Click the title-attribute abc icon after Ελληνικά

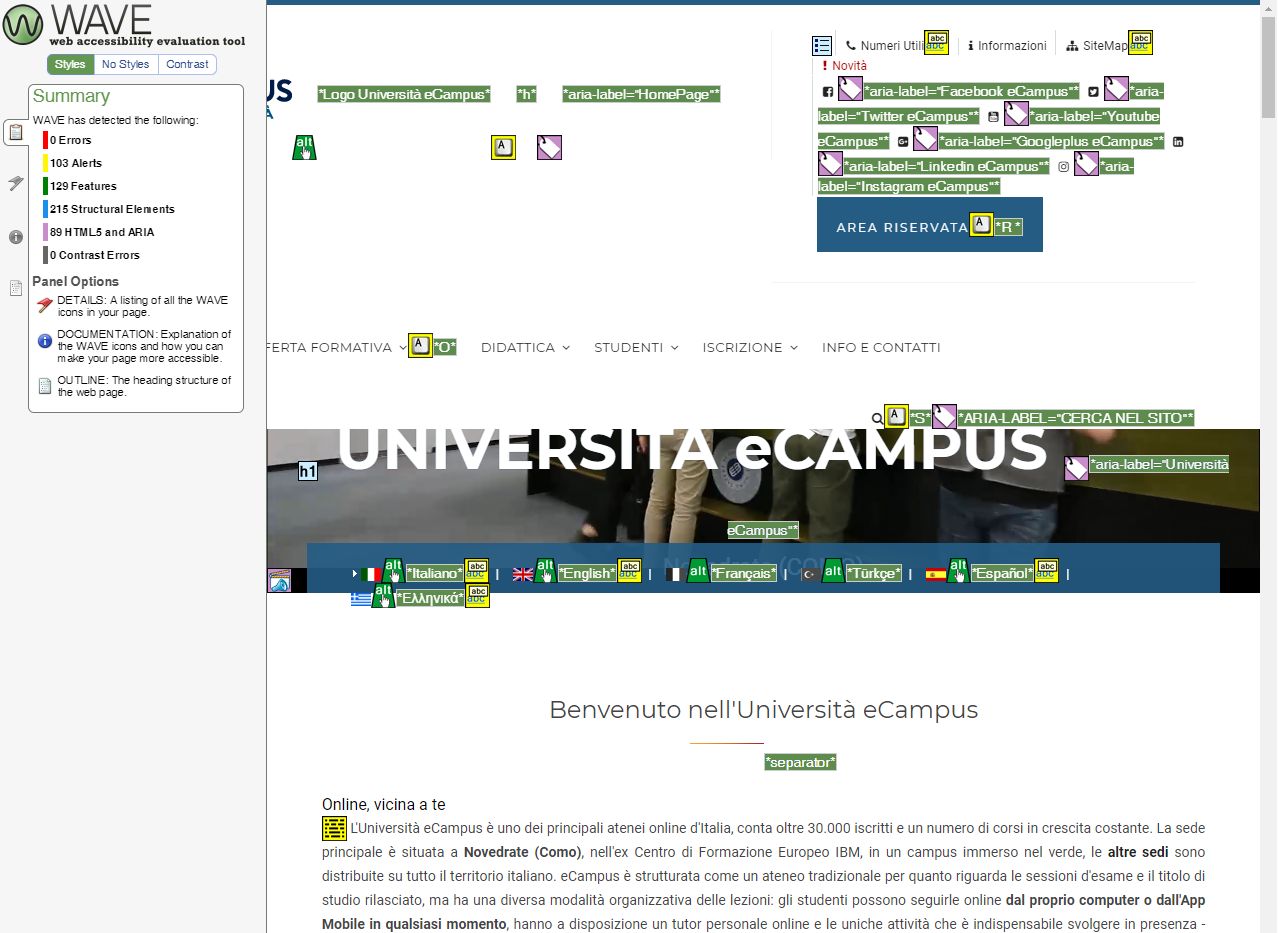point(478,595)
